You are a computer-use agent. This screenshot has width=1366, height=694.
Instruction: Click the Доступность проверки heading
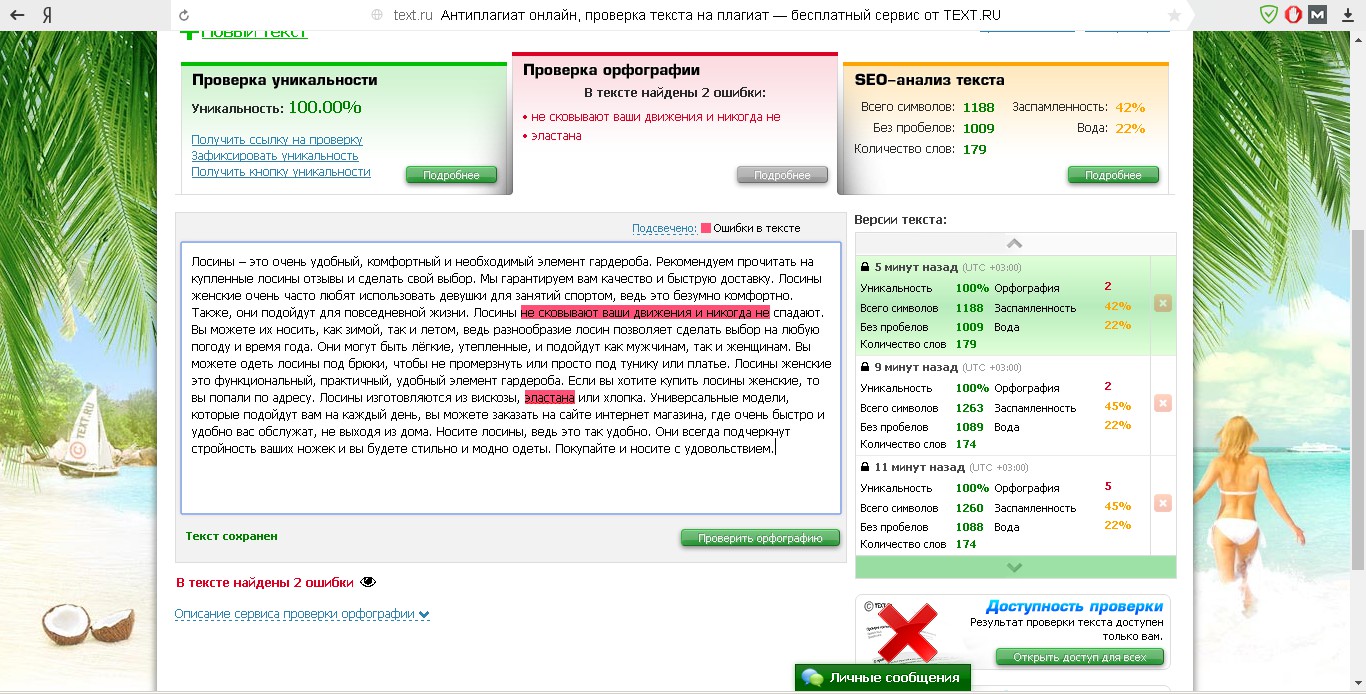tap(1074, 606)
